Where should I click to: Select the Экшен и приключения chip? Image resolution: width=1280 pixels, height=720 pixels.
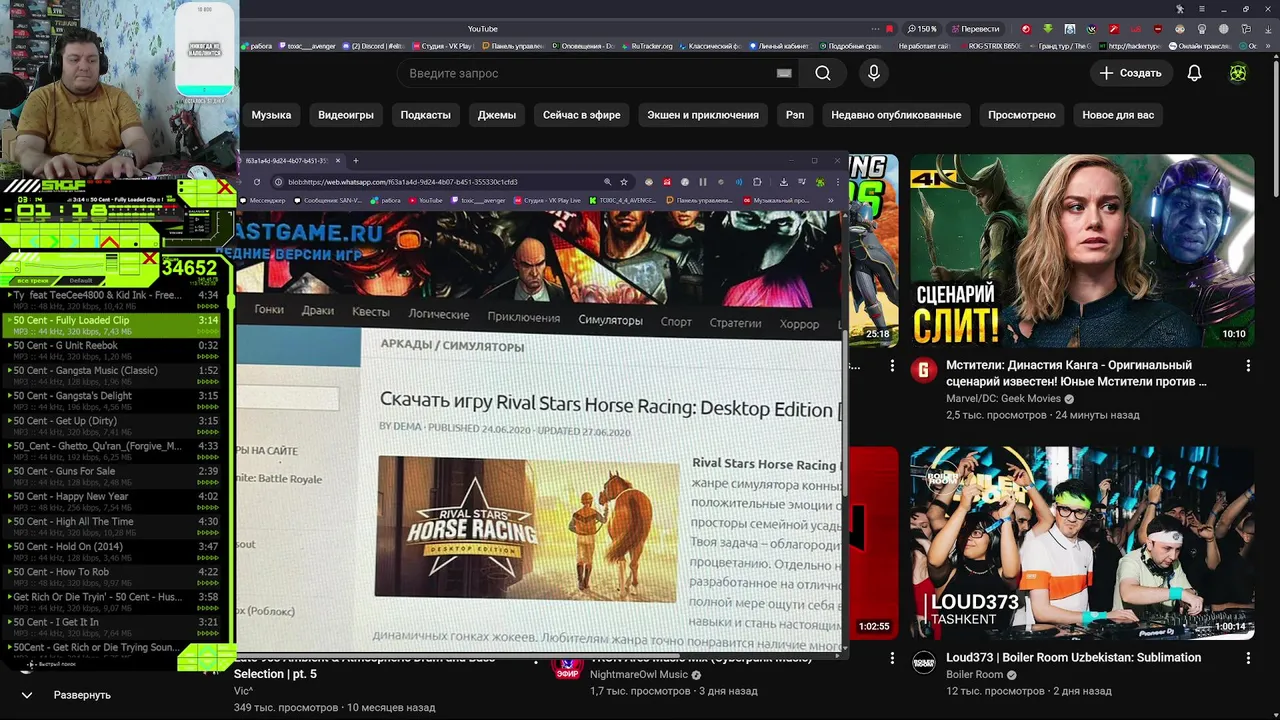pyautogui.click(x=703, y=115)
